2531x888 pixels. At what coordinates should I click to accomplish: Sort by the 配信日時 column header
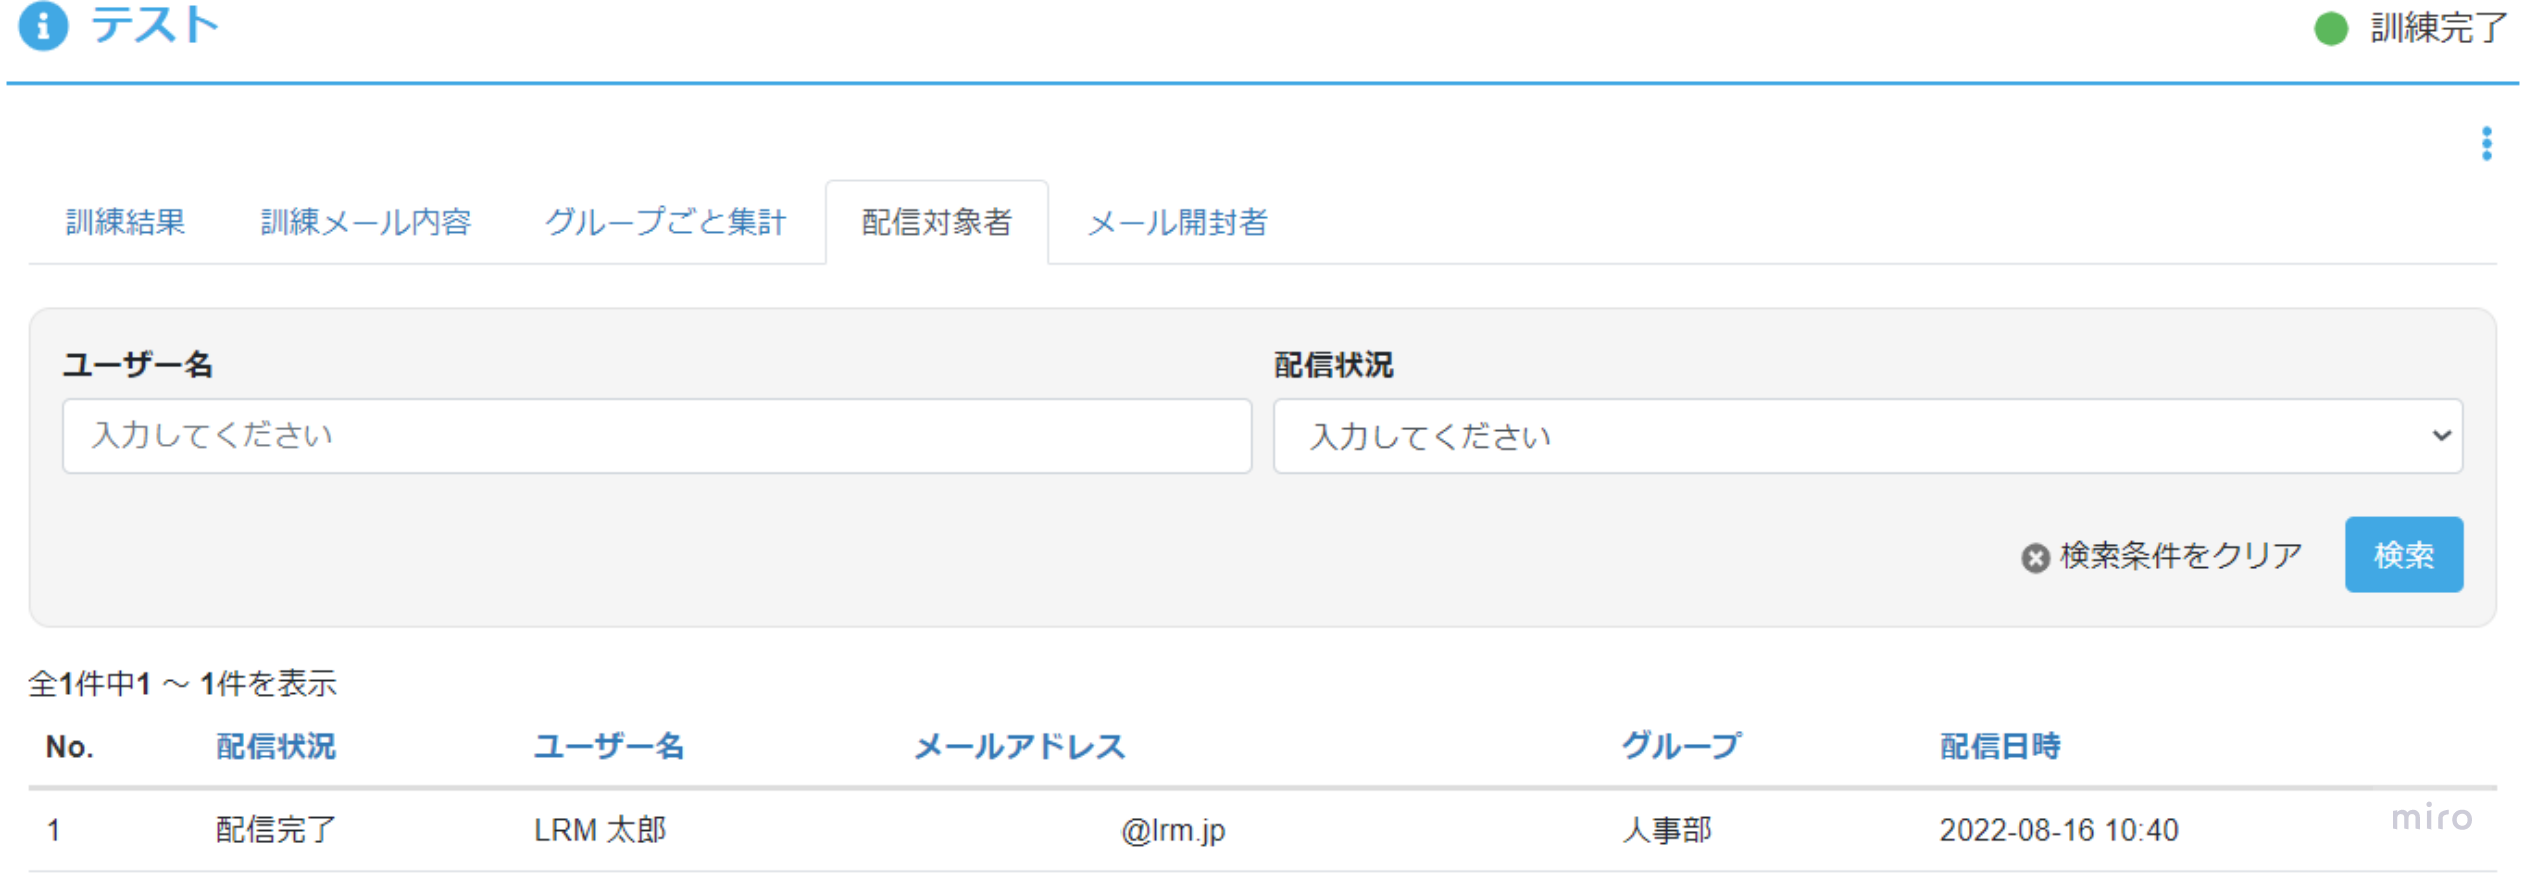(x=2000, y=746)
